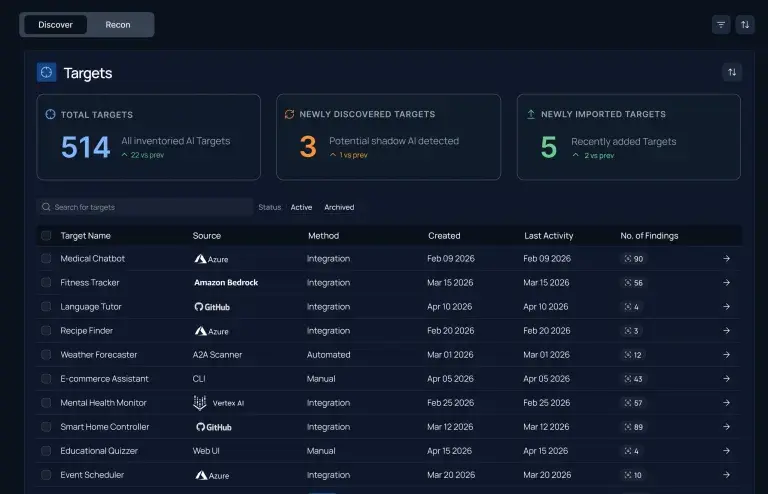Click the Azure logo in Recipe Finder row
Image resolution: width=768 pixels, height=494 pixels.
211,331
